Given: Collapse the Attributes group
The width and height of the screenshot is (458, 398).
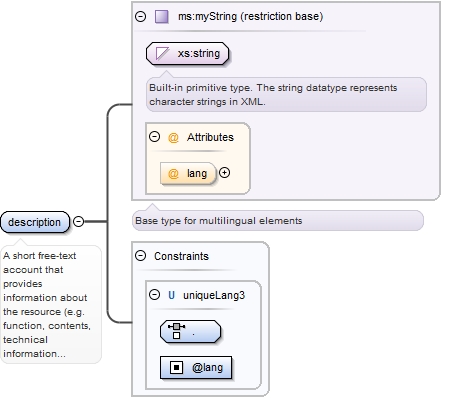Looking at the screenshot, I should pyautogui.click(x=154, y=137).
